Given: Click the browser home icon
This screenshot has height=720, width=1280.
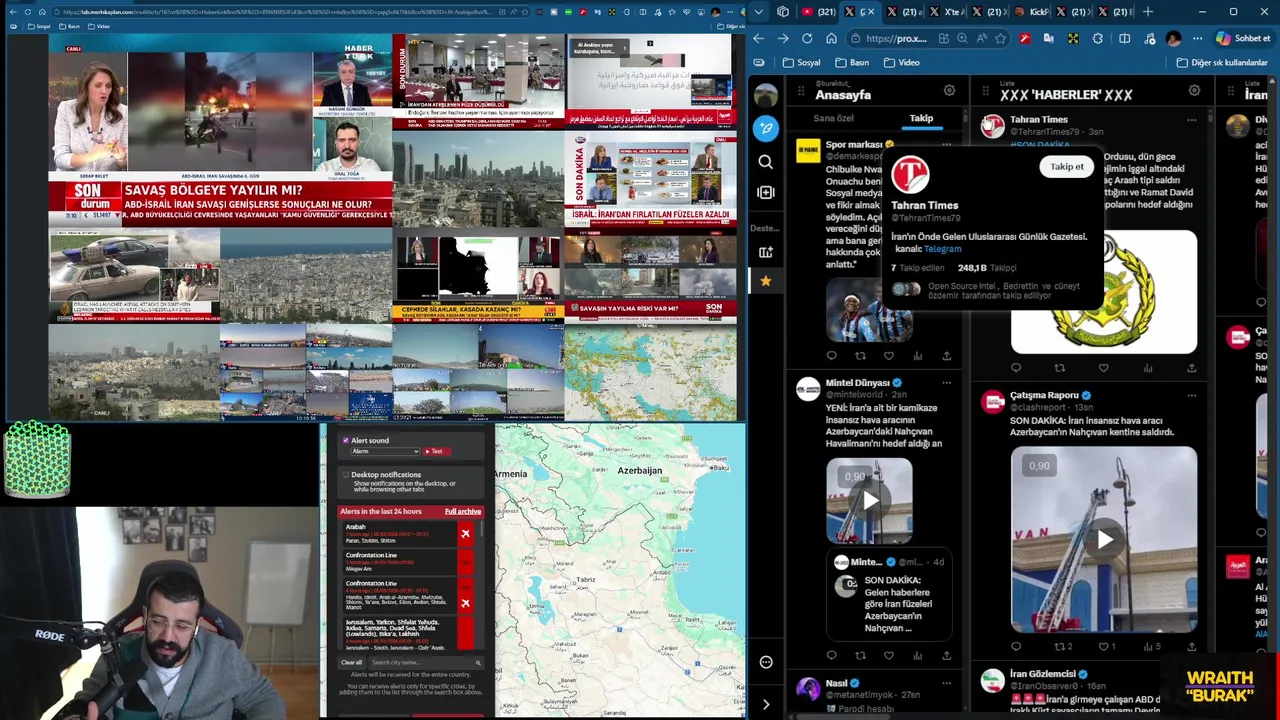Looking at the screenshot, I should coord(831,38).
